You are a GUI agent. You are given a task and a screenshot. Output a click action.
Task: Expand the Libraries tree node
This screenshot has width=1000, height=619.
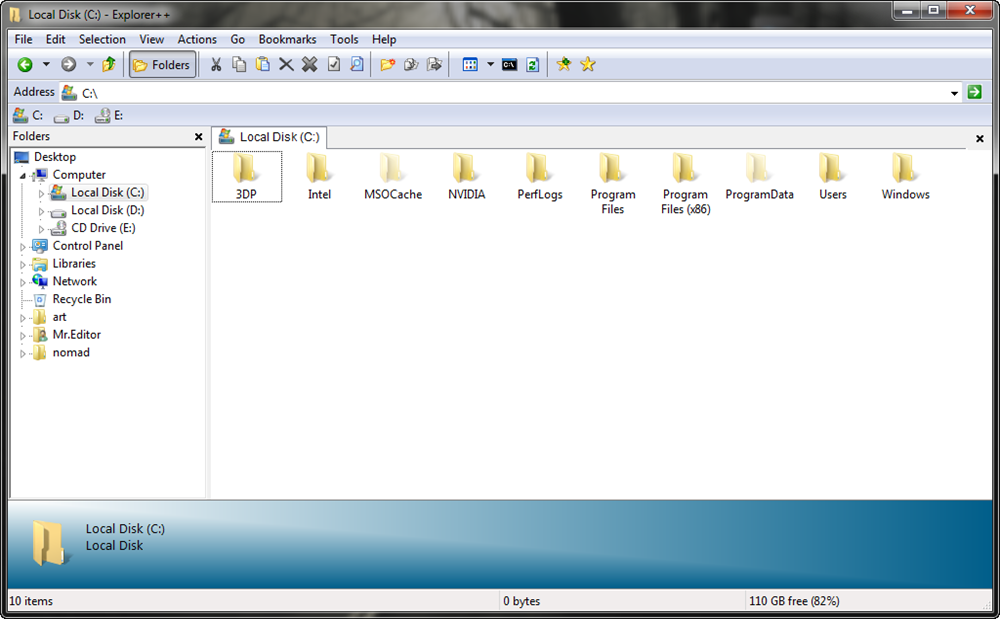click(23, 265)
